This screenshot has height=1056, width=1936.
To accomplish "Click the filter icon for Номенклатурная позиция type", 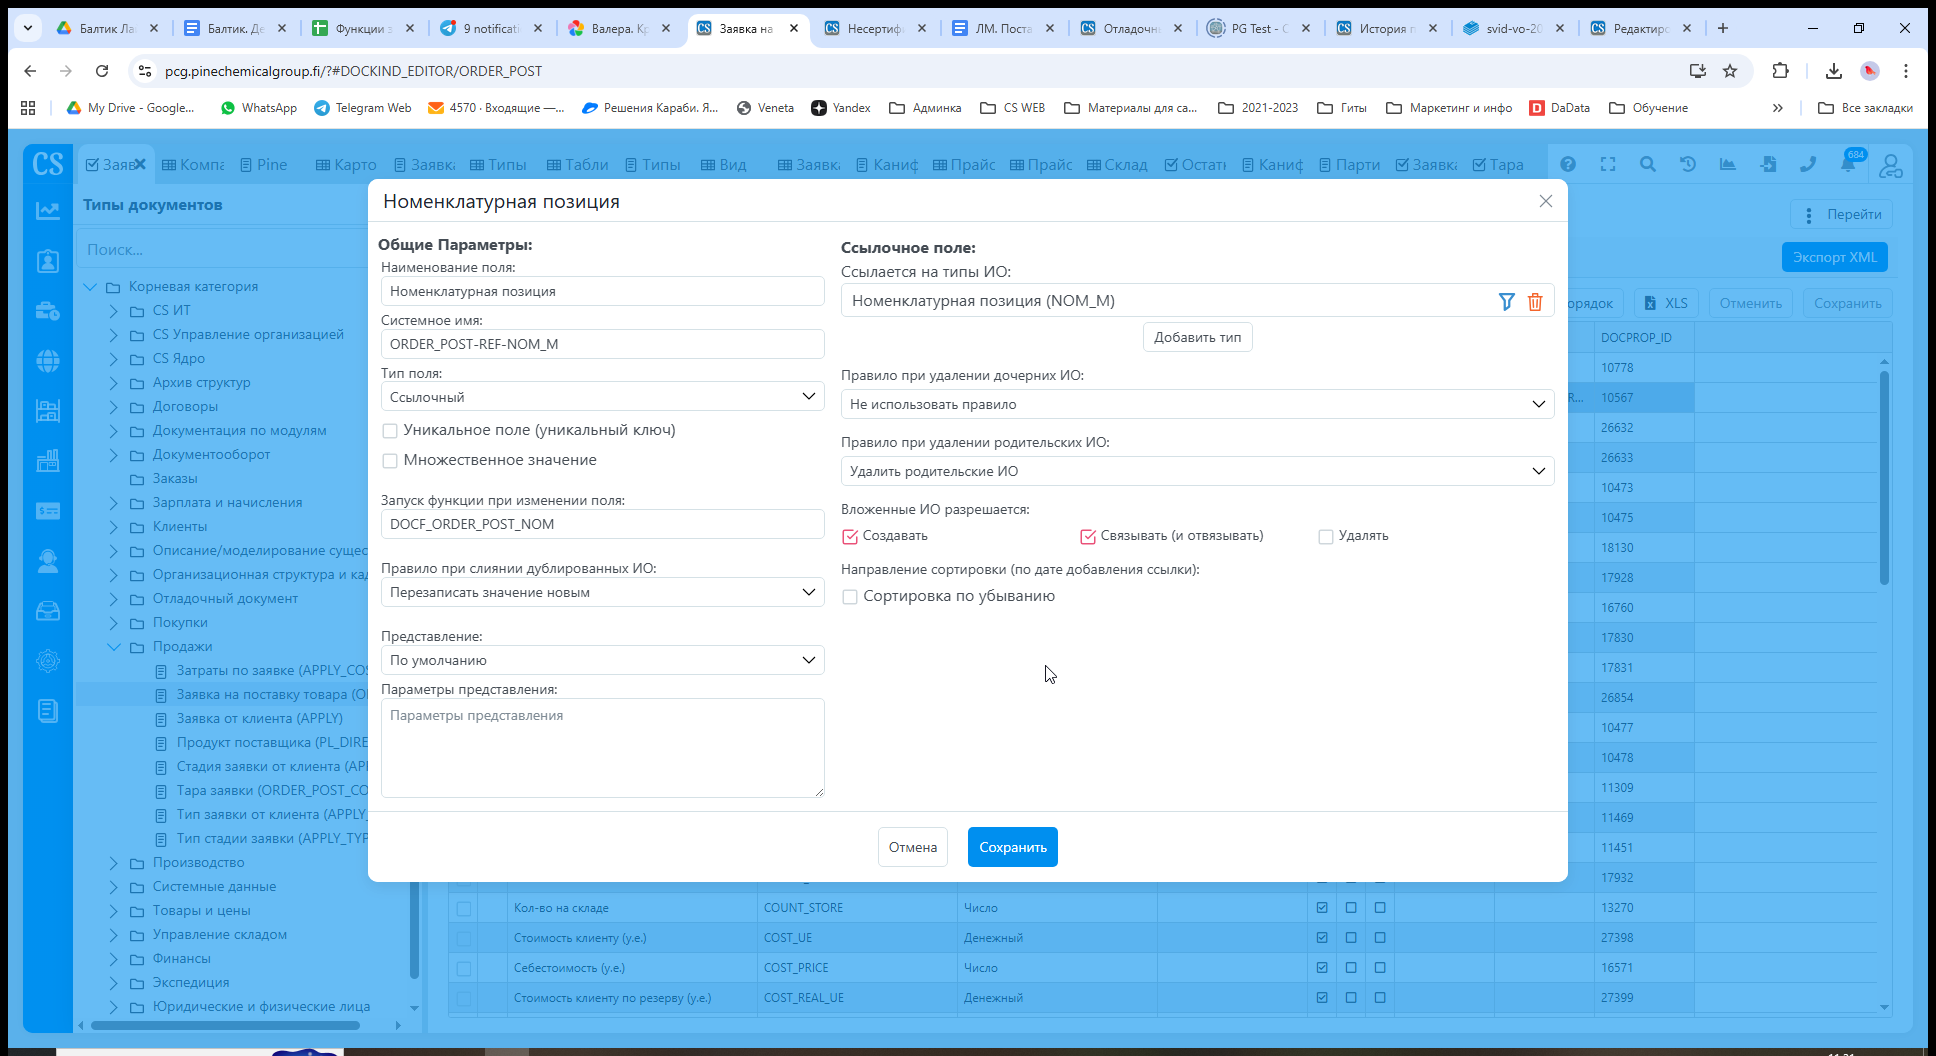I will (x=1506, y=301).
